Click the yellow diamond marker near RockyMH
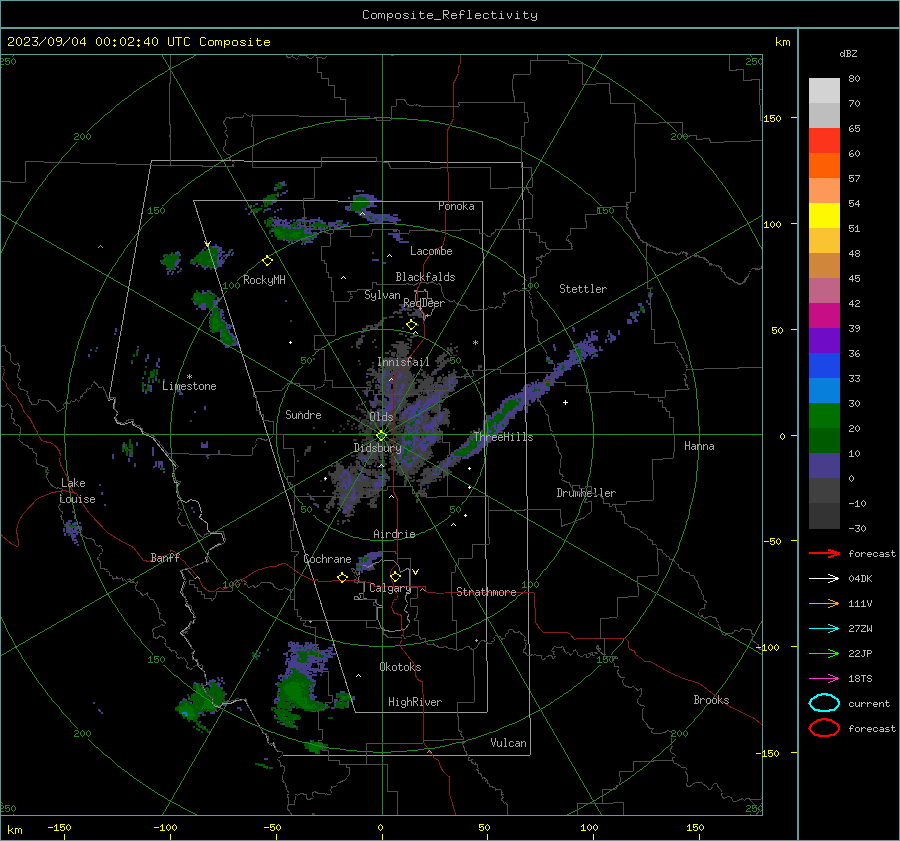The height and width of the screenshot is (841, 900). (x=267, y=261)
